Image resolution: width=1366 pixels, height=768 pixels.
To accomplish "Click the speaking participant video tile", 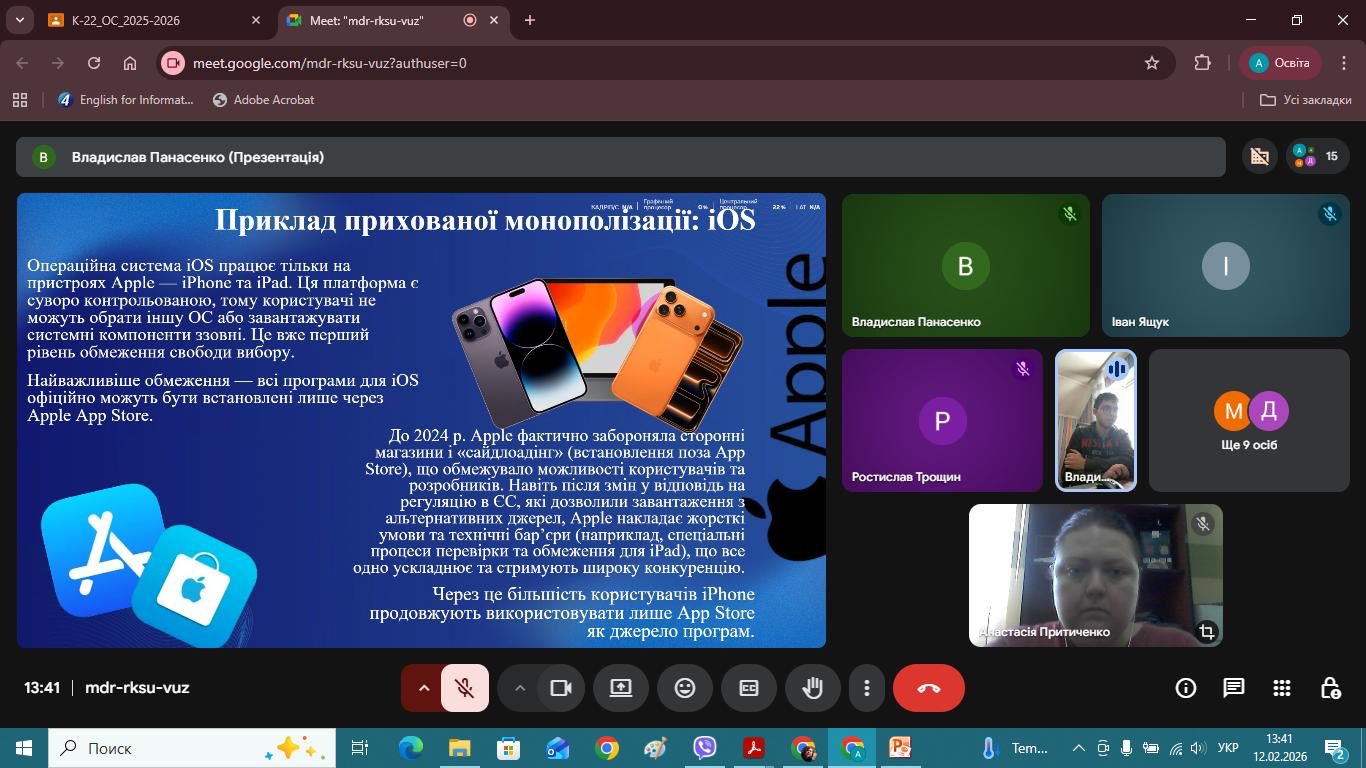I will 1096,420.
